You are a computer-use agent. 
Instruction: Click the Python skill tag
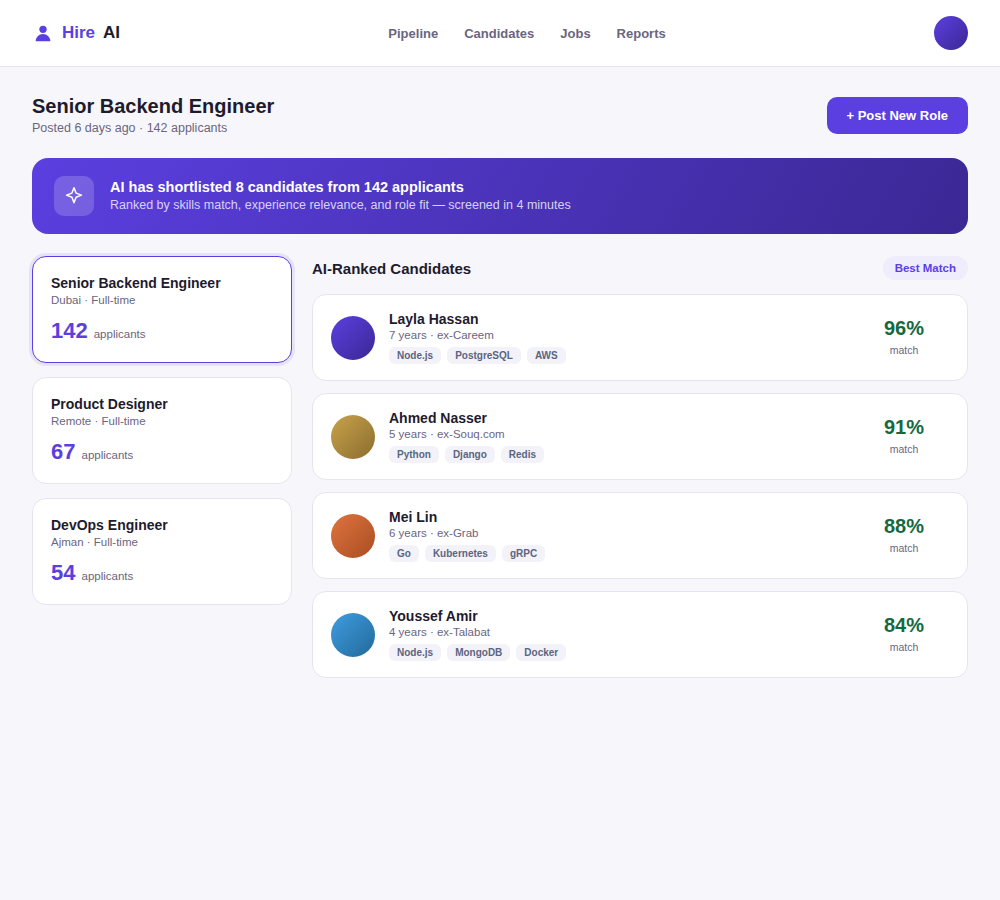click(x=413, y=454)
